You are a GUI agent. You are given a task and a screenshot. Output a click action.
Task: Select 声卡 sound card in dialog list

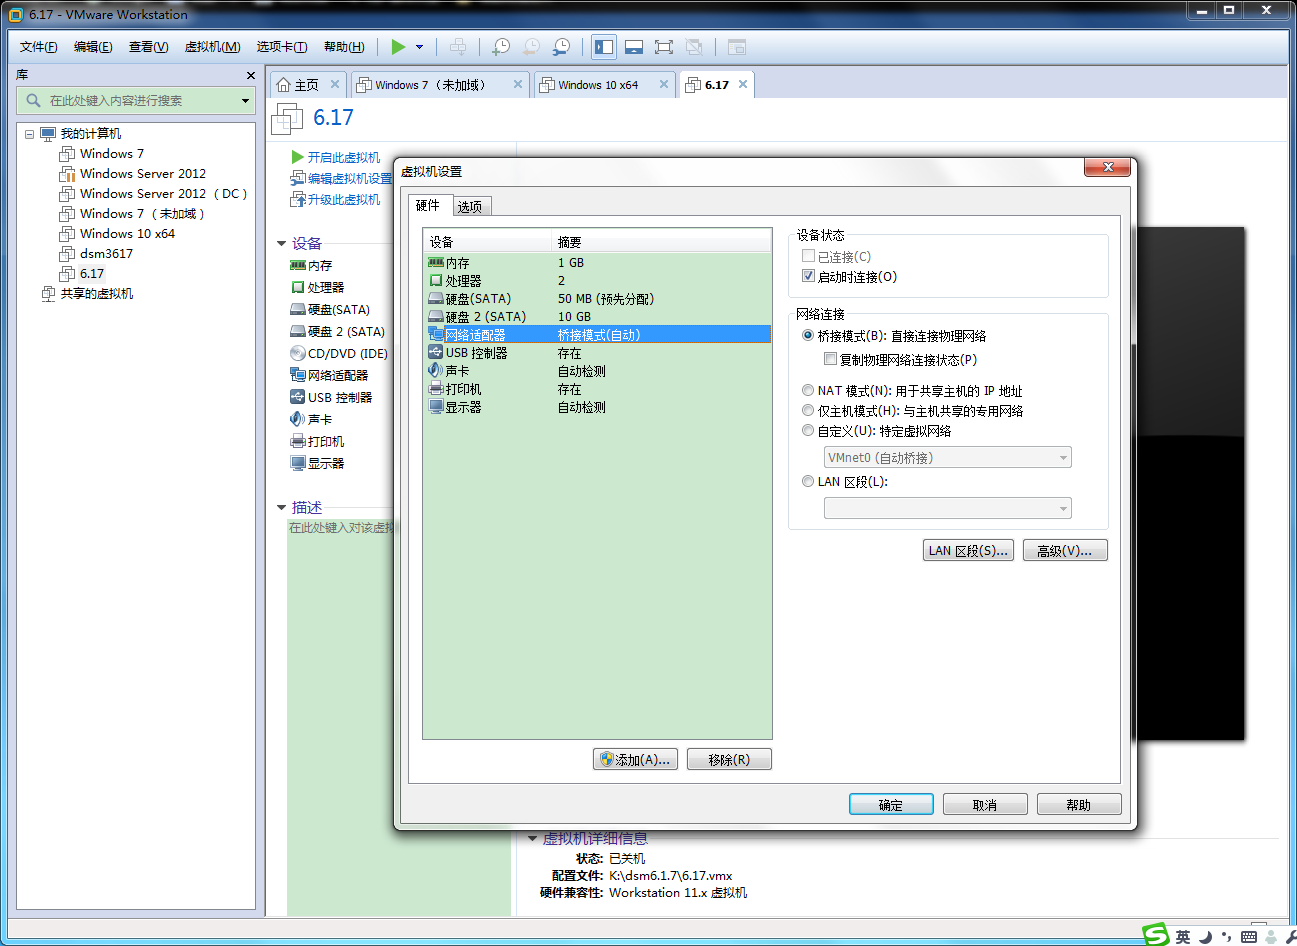pos(598,371)
